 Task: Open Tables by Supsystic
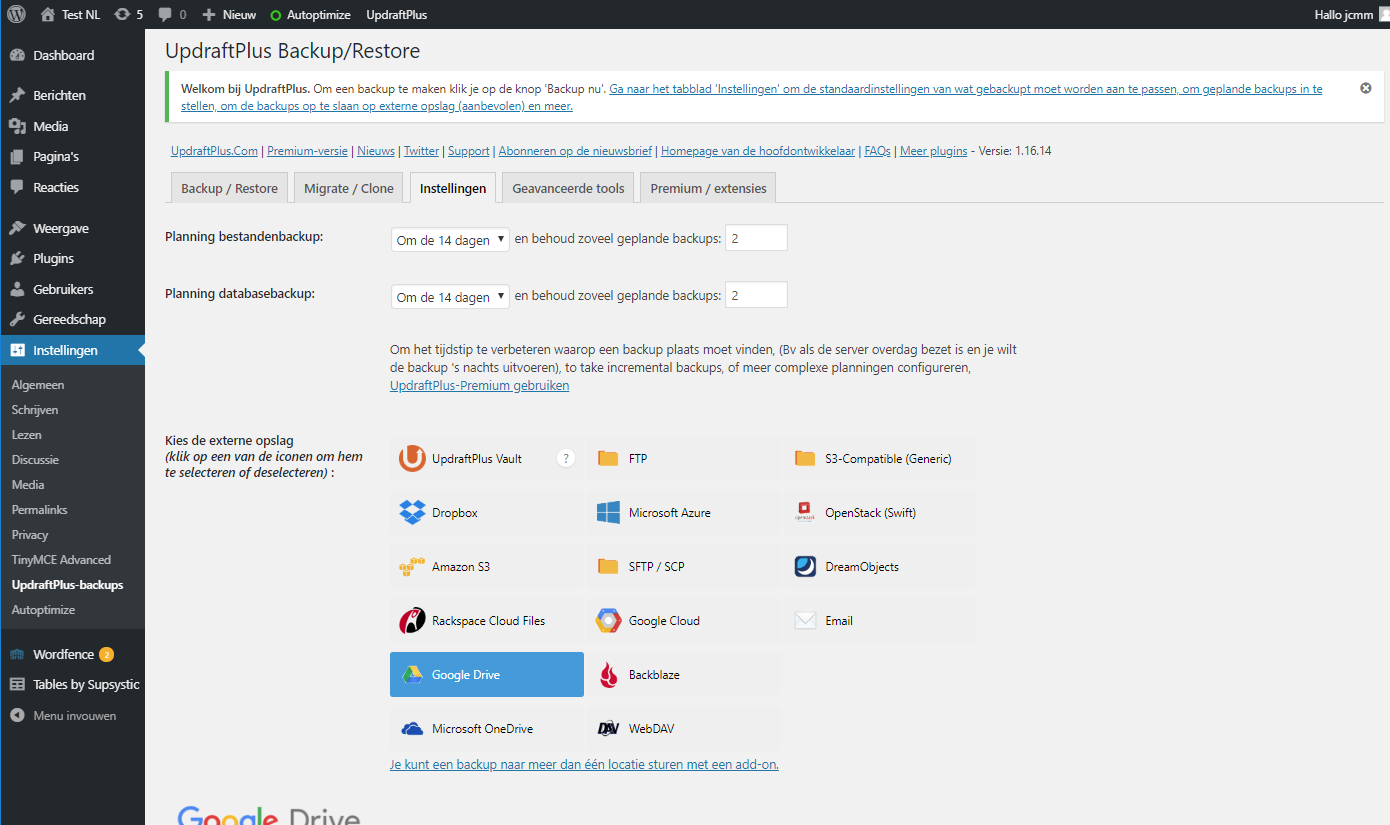coord(72,685)
